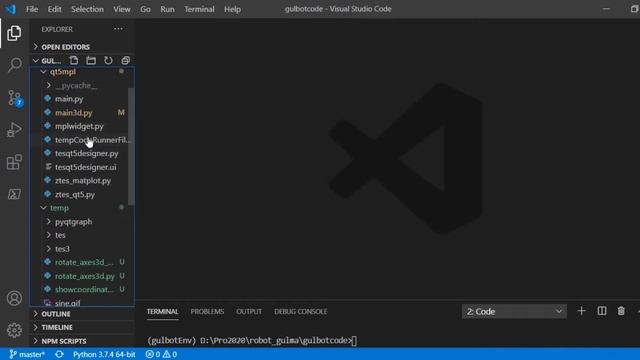Open the Help menu

(x=232, y=9)
